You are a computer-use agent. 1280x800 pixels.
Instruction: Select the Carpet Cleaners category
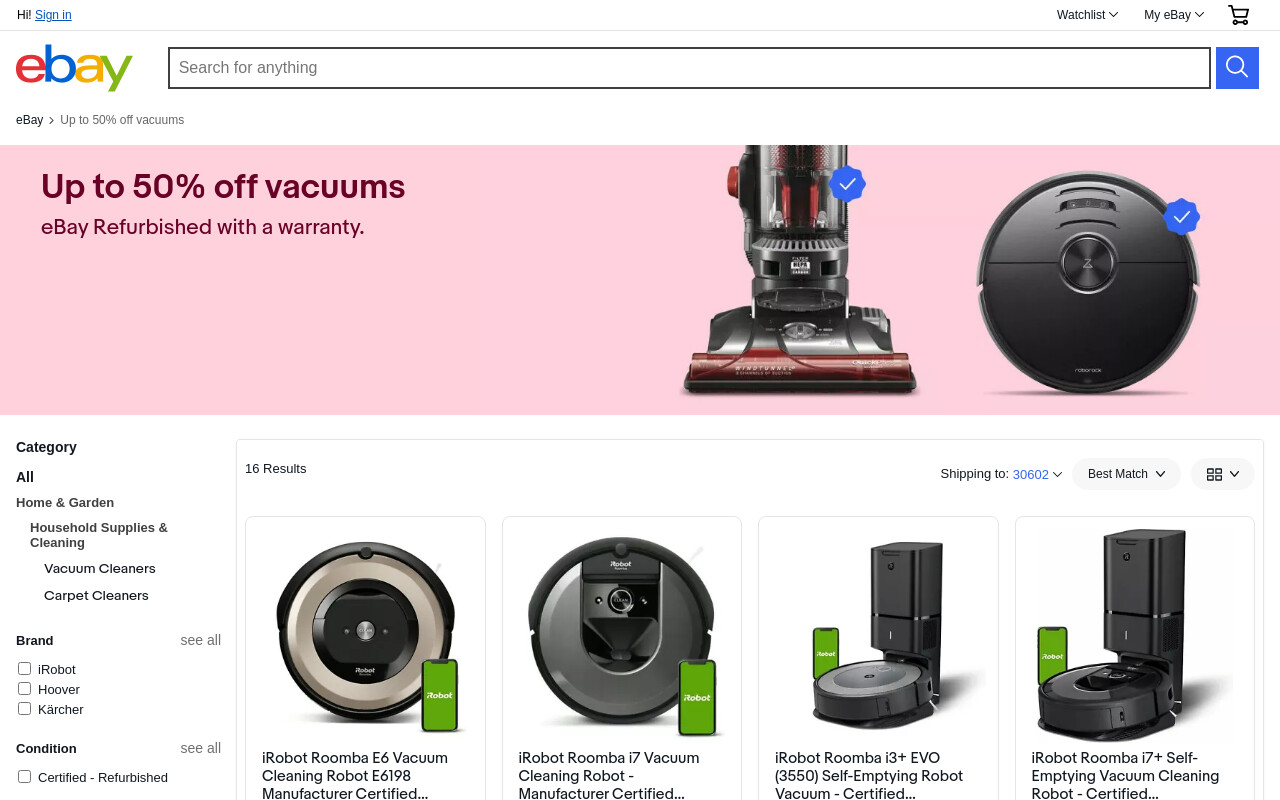[x=96, y=596]
